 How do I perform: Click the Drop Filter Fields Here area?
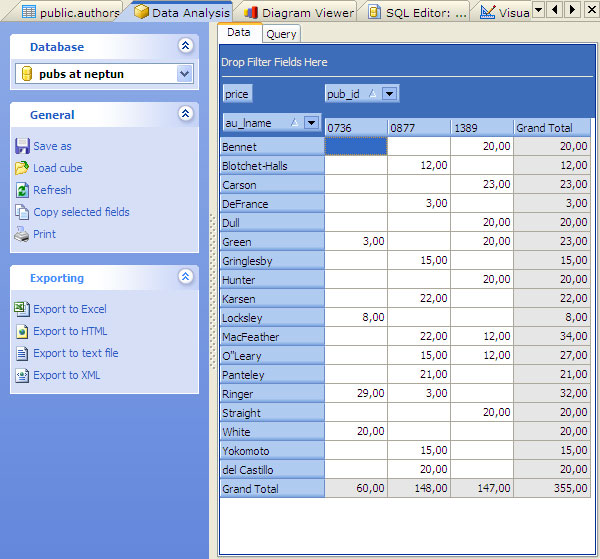point(407,62)
